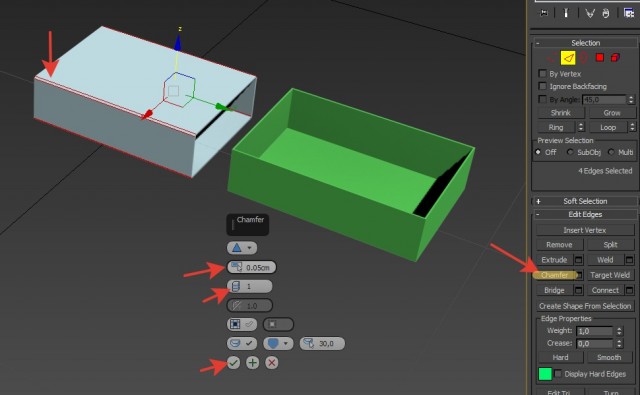Open Connect settings box icon
The height and width of the screenshot is (395, 640).
[629, 290]
